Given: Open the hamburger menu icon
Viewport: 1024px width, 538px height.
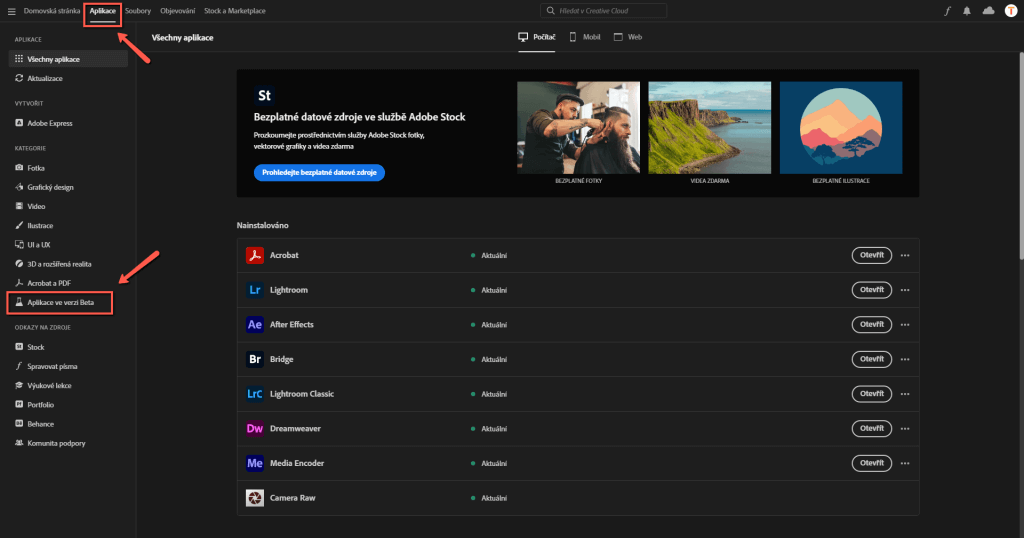Looking at the screenshot, I should click(11, 11).
